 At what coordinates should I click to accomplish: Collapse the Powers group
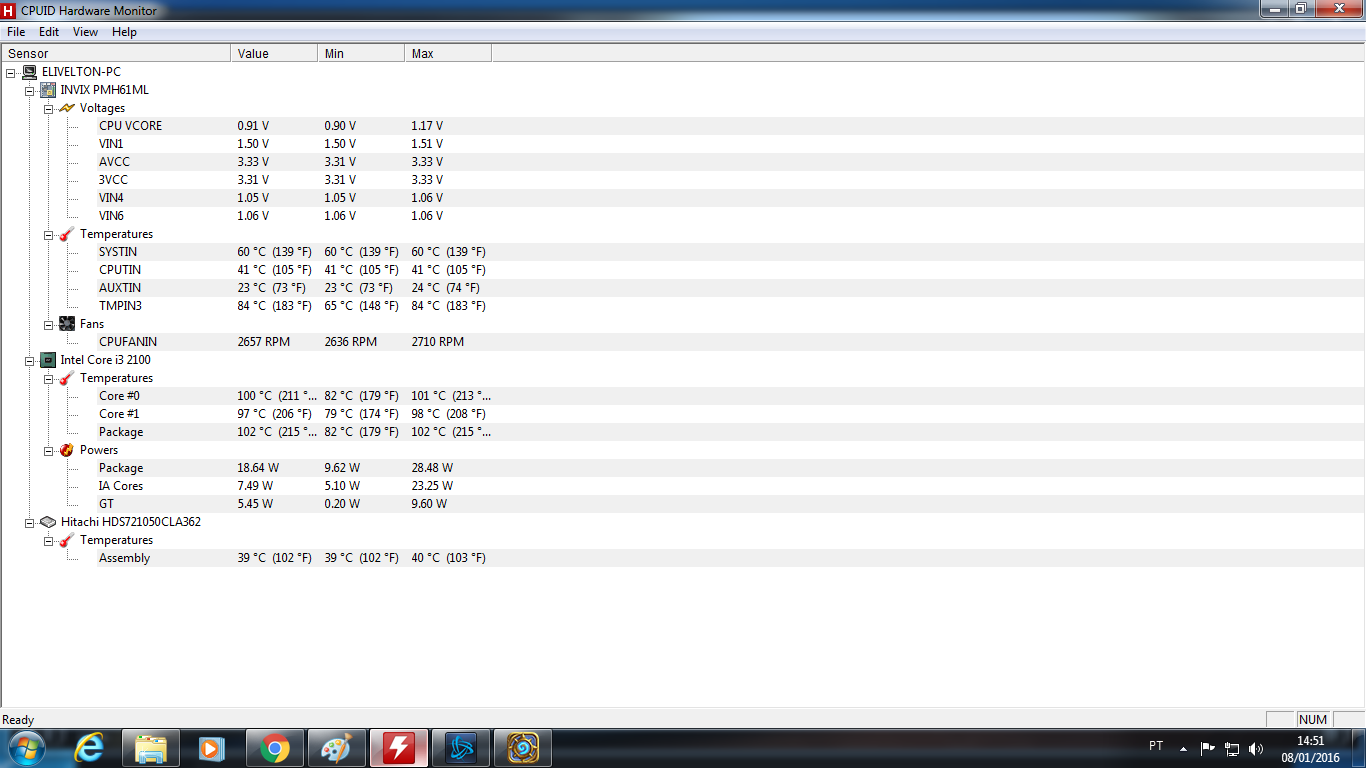point(48,450)
